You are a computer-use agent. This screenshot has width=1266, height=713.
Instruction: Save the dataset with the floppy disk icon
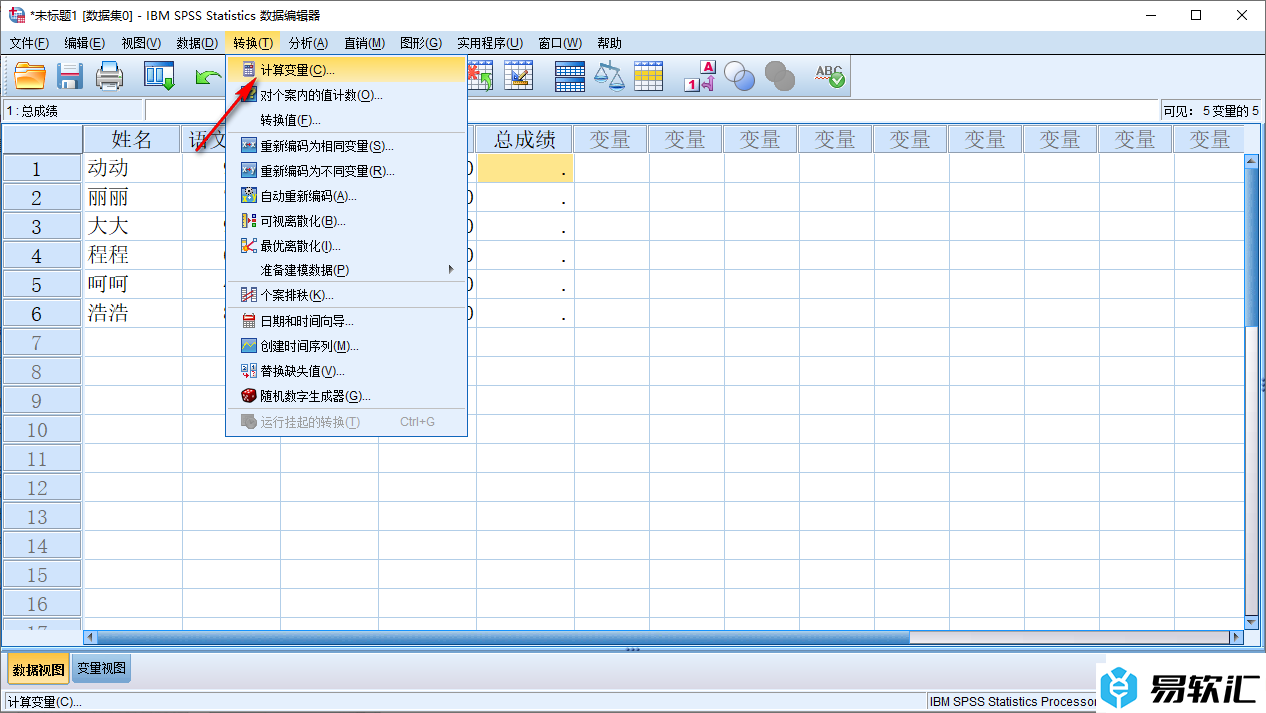coord(70,76)
